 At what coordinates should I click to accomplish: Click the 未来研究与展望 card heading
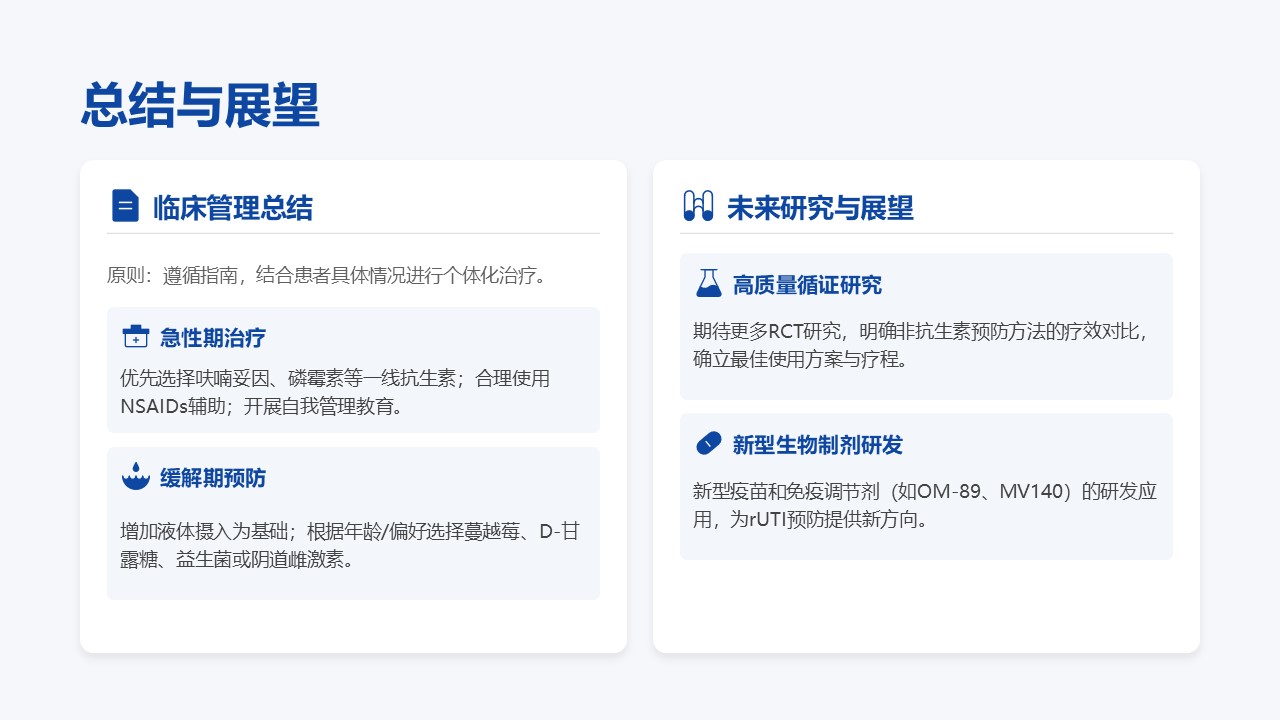[819, 208]
